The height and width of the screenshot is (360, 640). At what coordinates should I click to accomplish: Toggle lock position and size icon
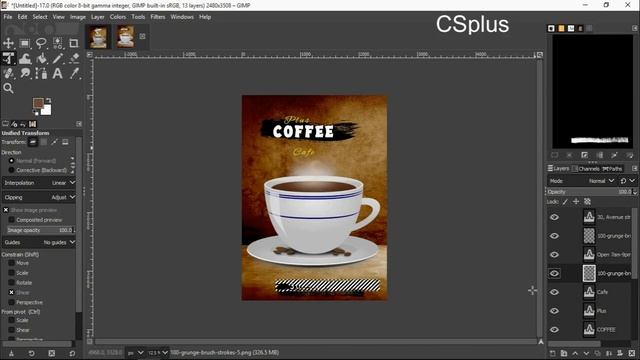click(x=576, y=202)
